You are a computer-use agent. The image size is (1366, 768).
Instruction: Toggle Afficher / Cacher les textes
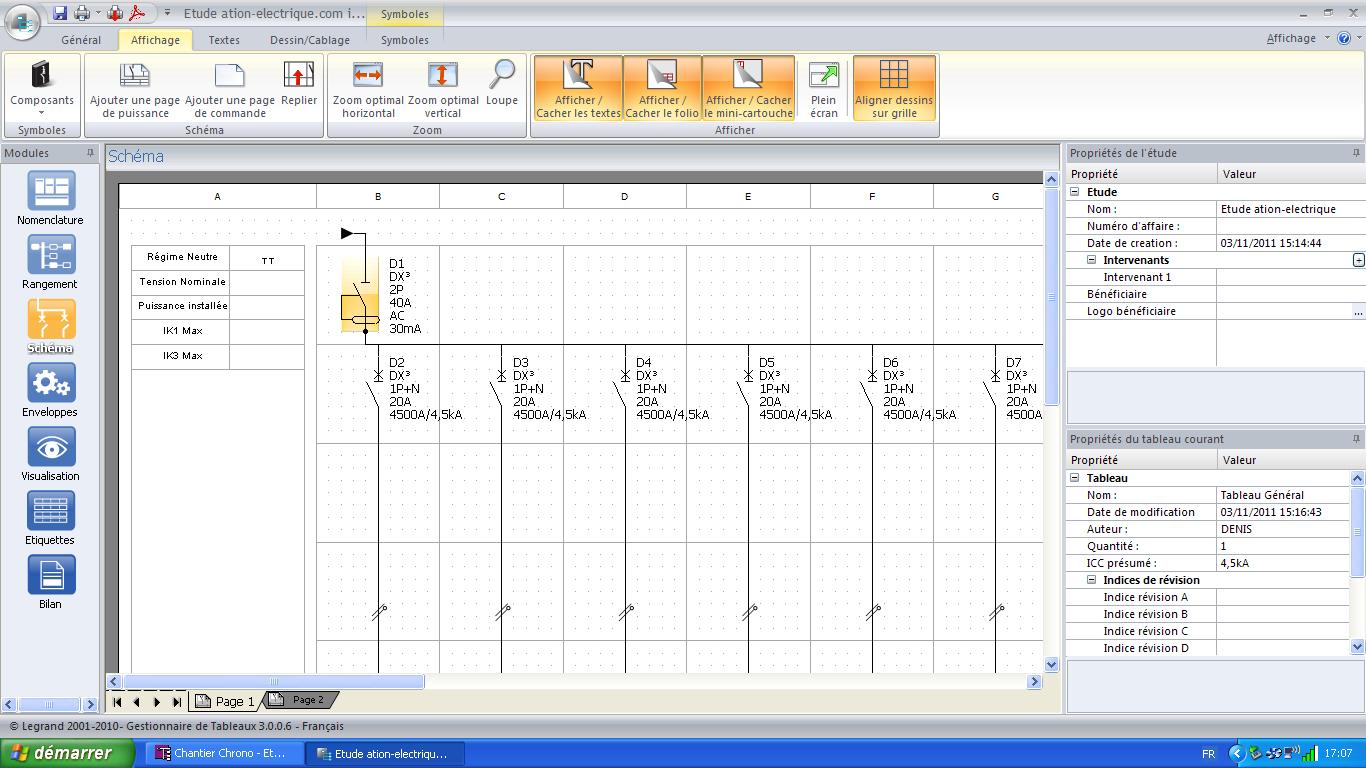(x=578, y=88)
